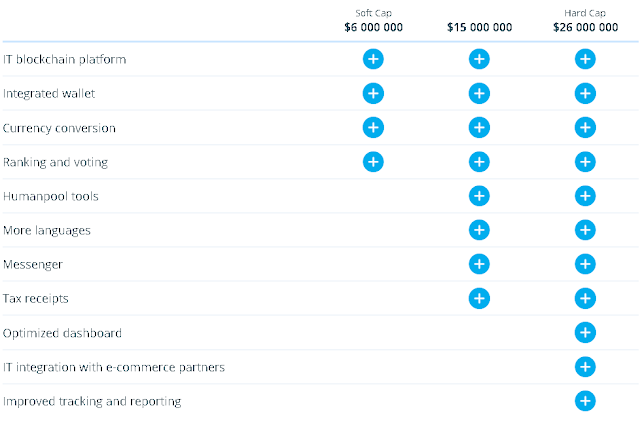Image resolution: width=640 pixels, height=431 pixels.
Task: Click the $15 000 000 column header
Action: (480, 27)
